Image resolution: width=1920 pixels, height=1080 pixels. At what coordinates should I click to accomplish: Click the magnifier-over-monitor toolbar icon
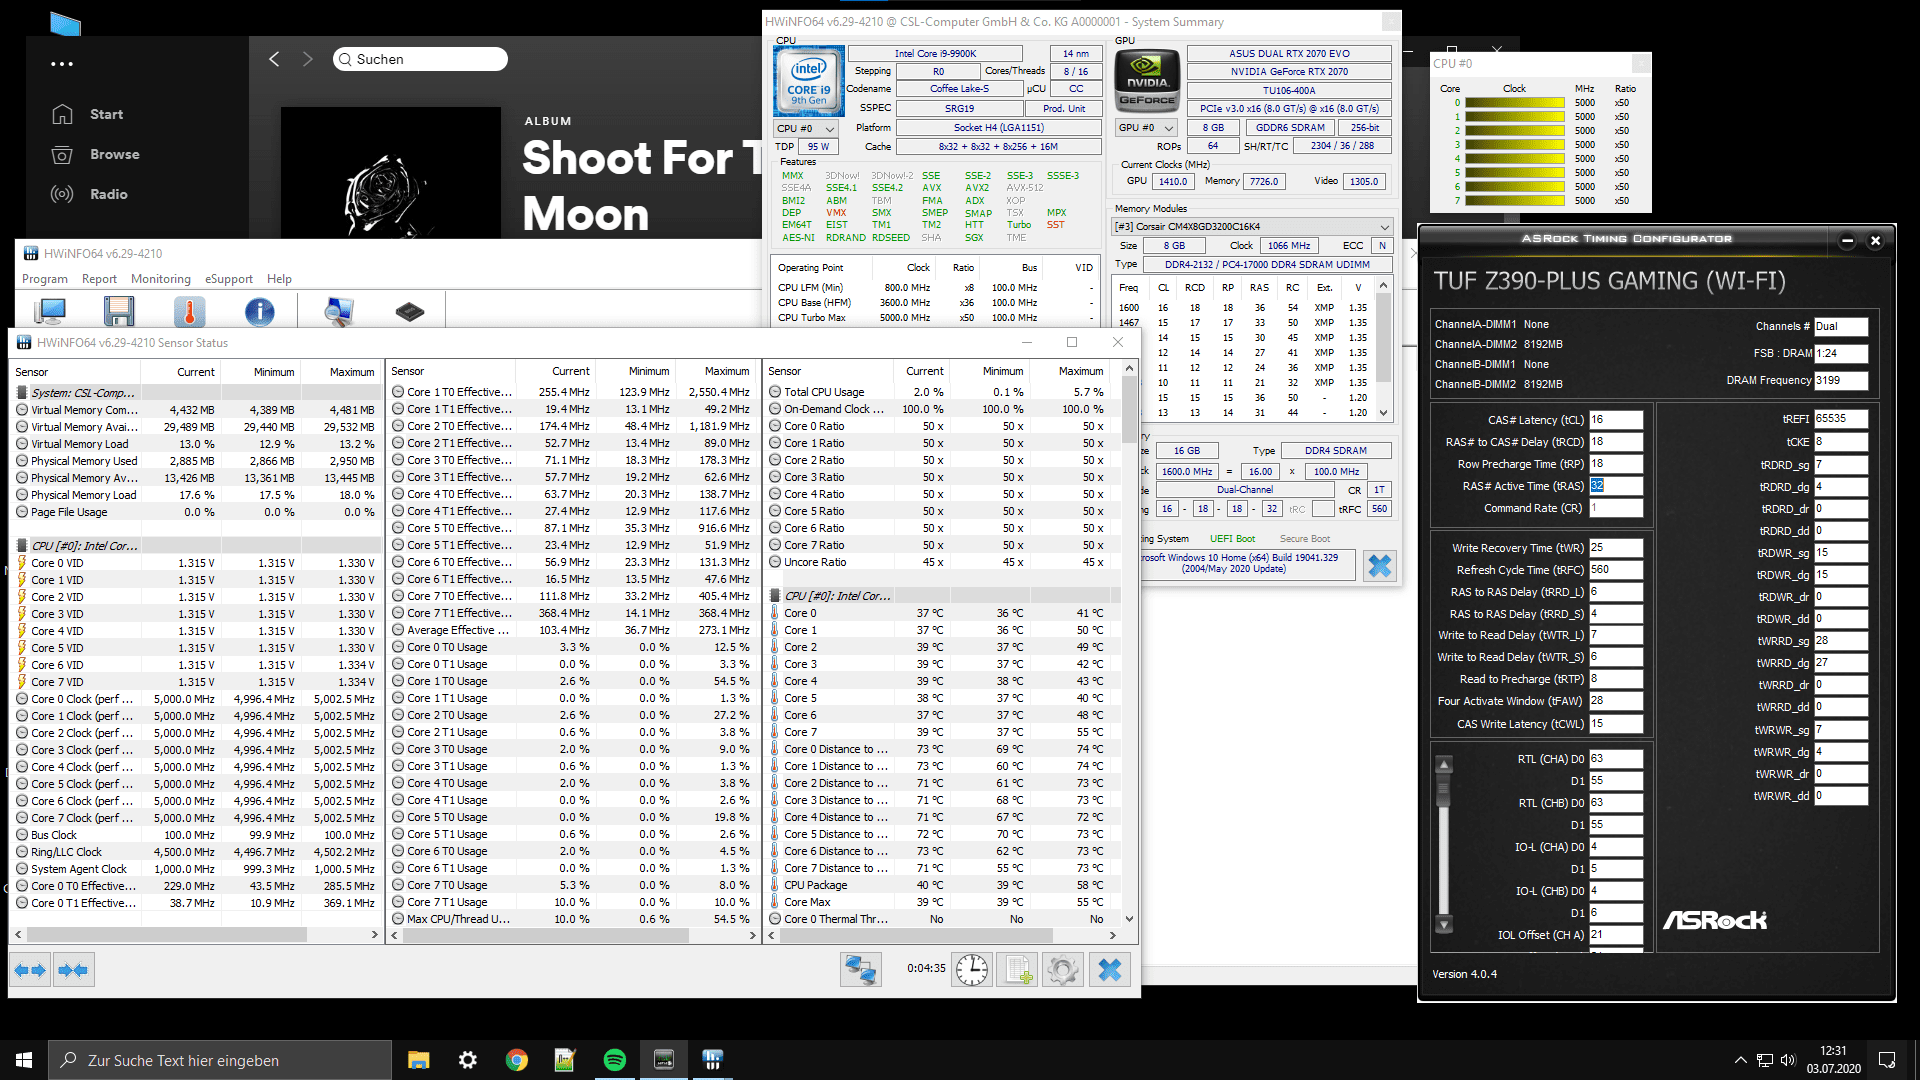[x=339, y=313]
